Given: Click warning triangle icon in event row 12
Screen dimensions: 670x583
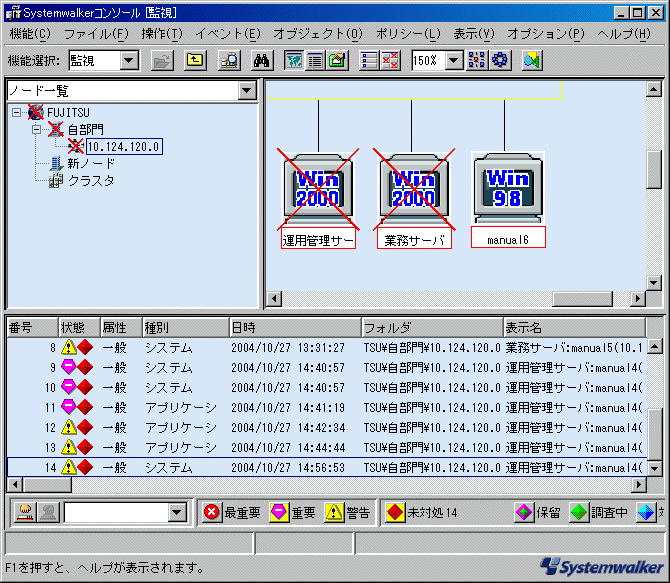Looking at the screenshot, I should point(68,427).
